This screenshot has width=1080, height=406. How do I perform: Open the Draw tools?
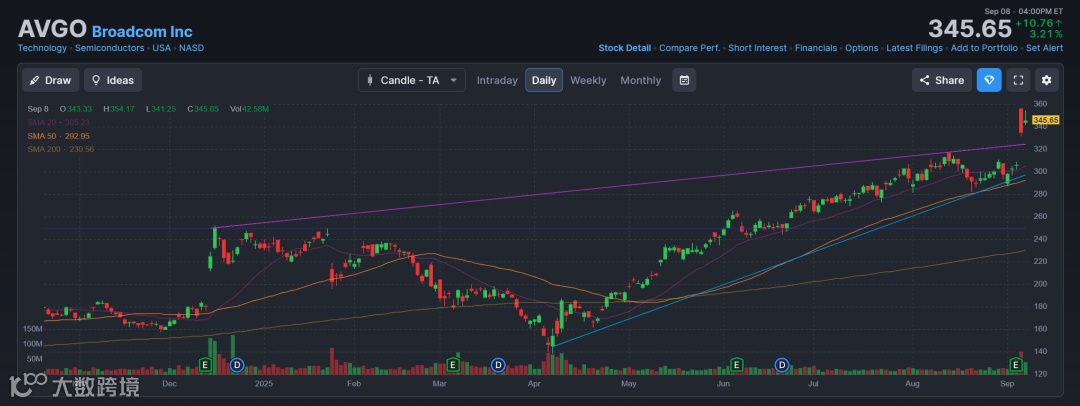click(50, 80)
